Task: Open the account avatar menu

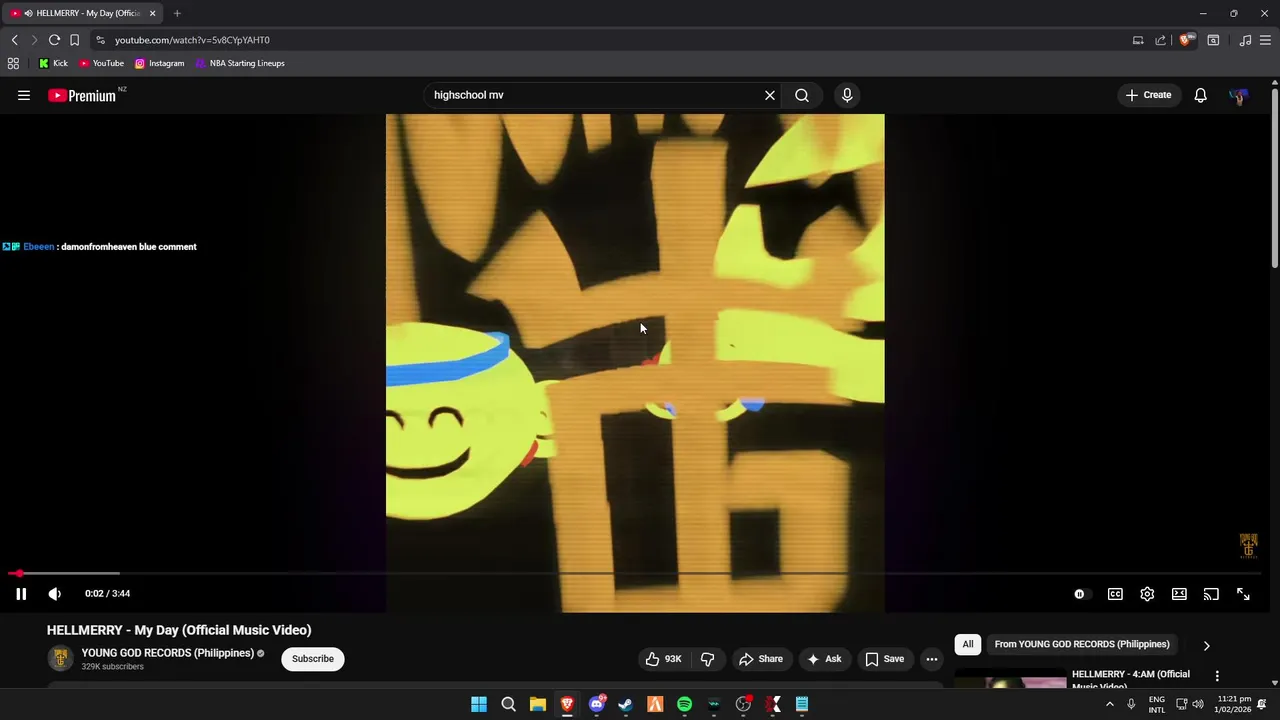Action: [x=1239, y=96]
